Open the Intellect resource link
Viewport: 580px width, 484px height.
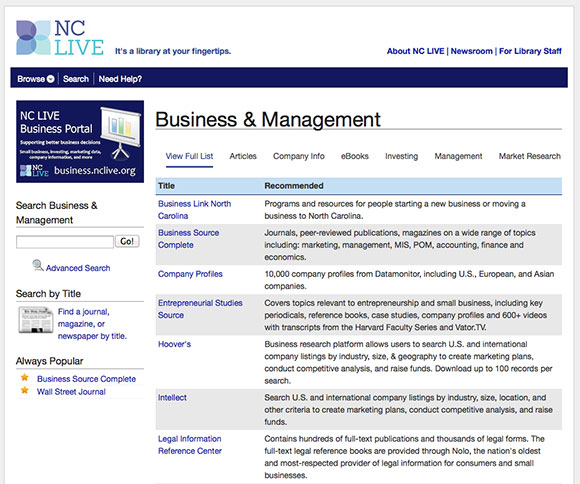coord(172,398)
